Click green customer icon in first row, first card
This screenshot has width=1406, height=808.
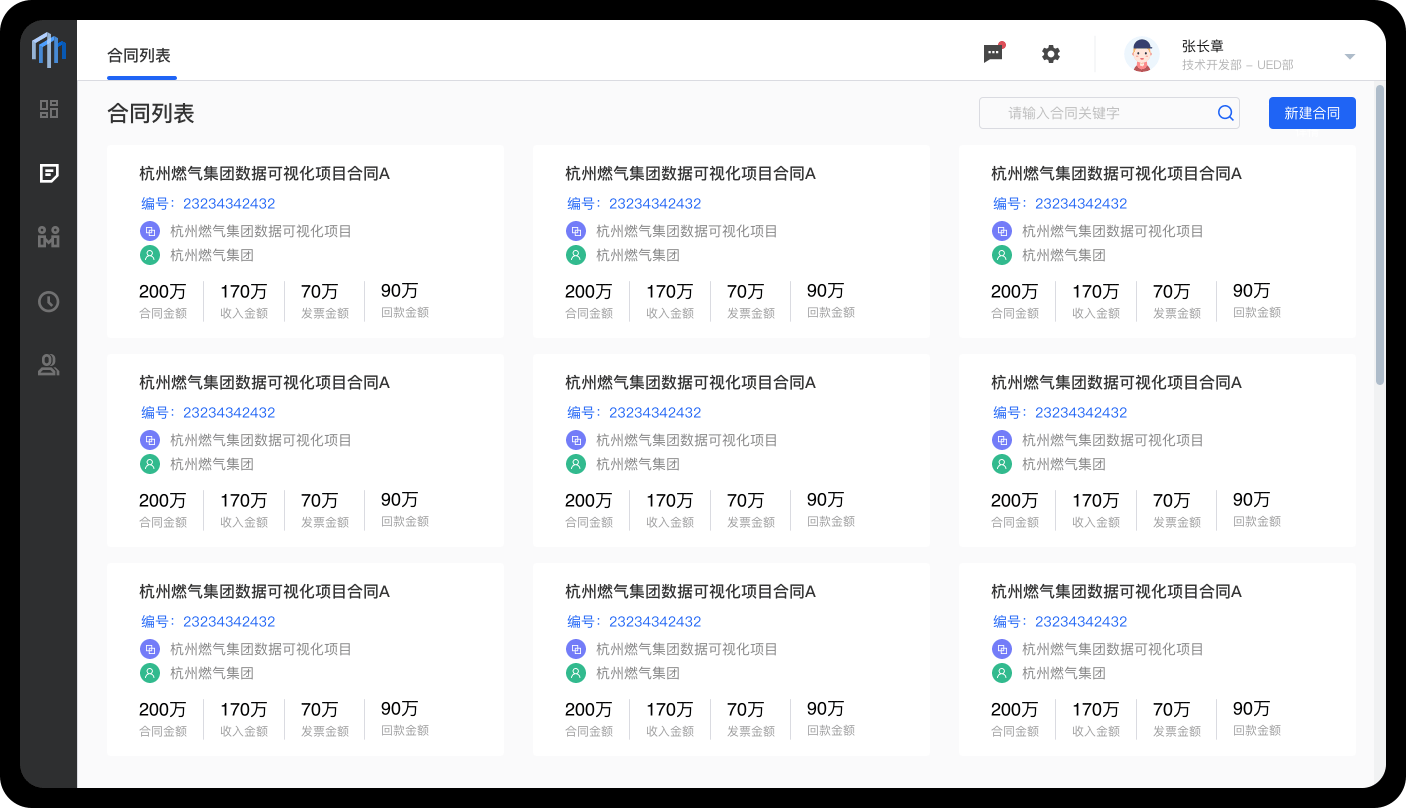coord(150,255)
